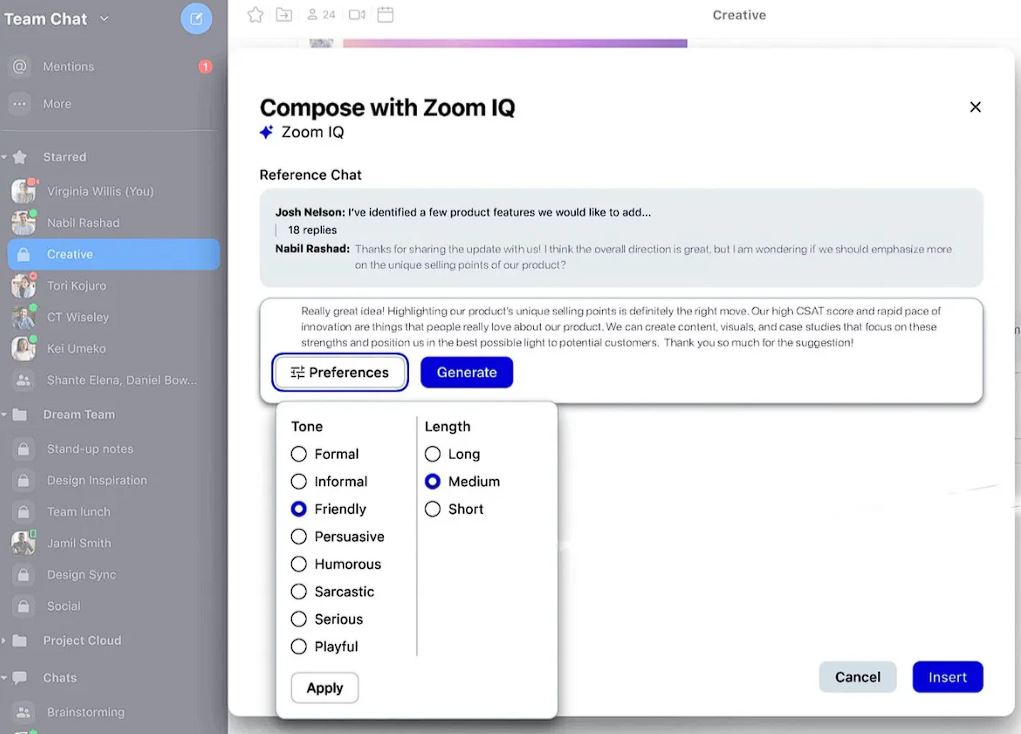Start a video meeting with camera icon

coord(356,15)
